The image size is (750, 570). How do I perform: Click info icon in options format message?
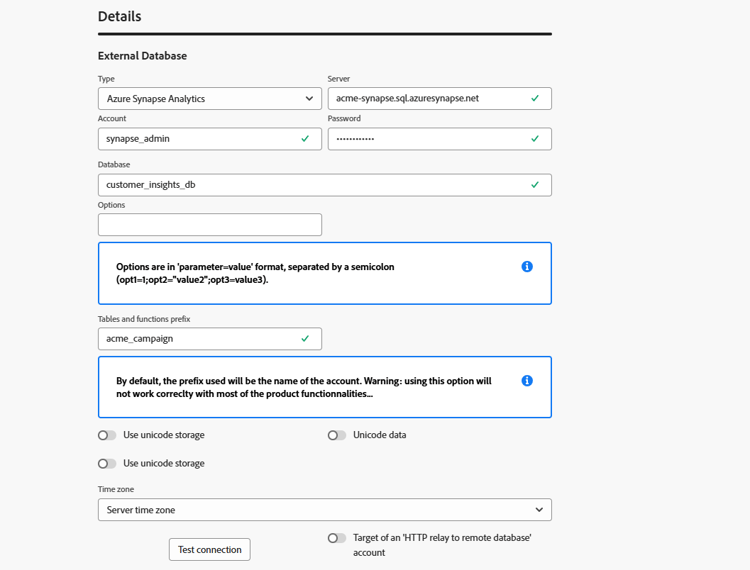pos(527,267)
